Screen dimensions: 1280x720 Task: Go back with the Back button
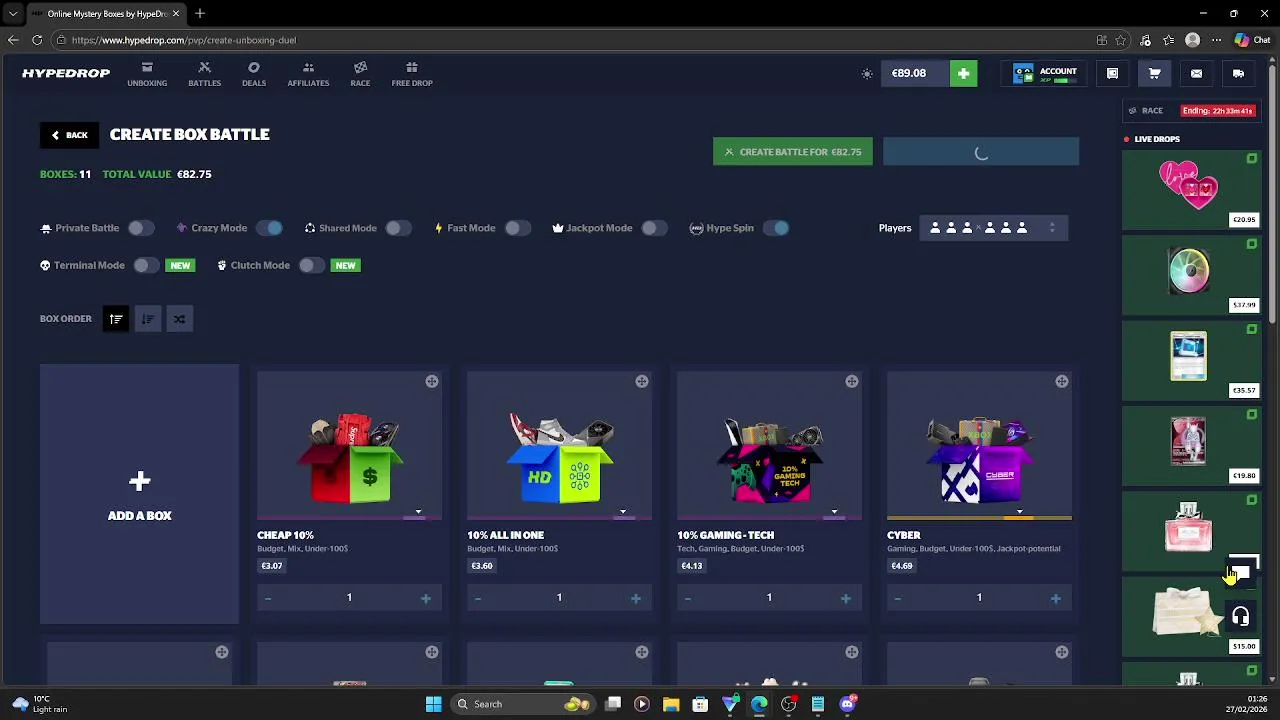coord(69,135)
